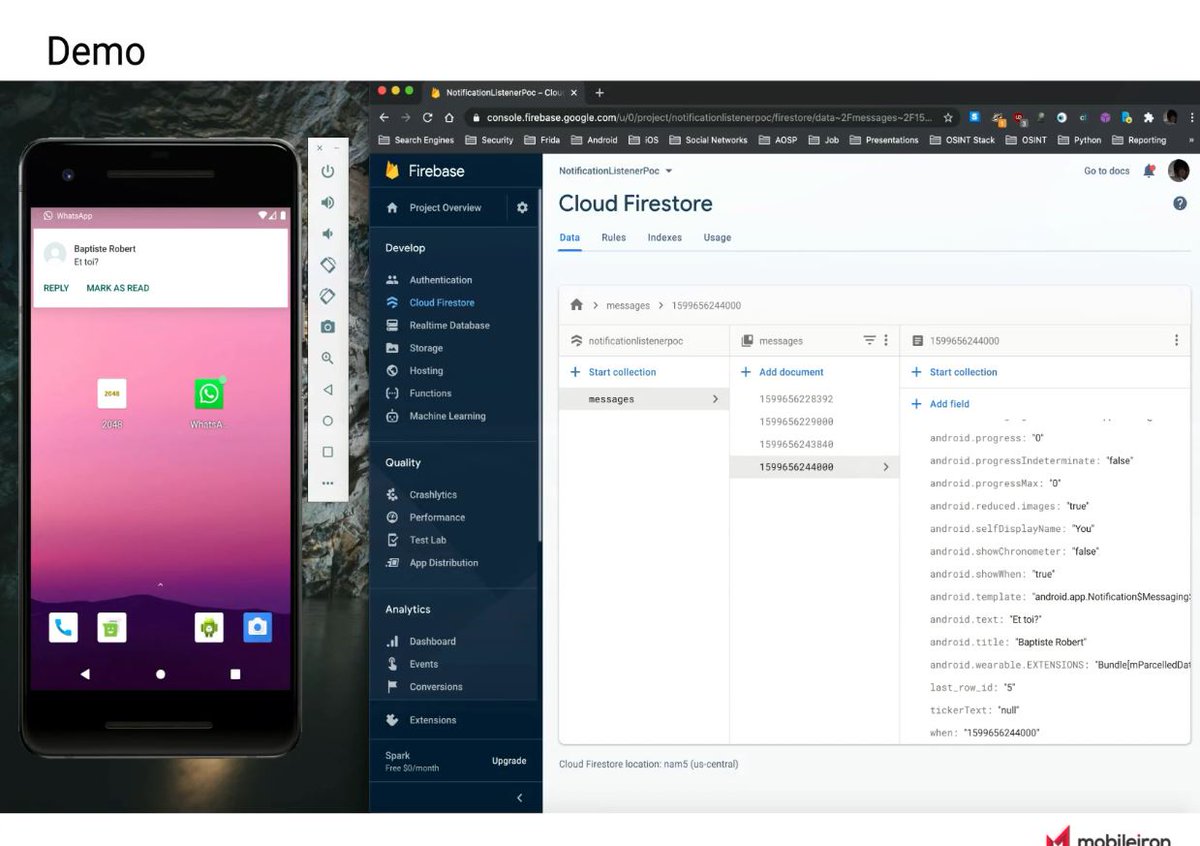The width and height of the screenshot is (1200, 846).
Task: Select document 1599656228392
Action: [x=796, y=399]
